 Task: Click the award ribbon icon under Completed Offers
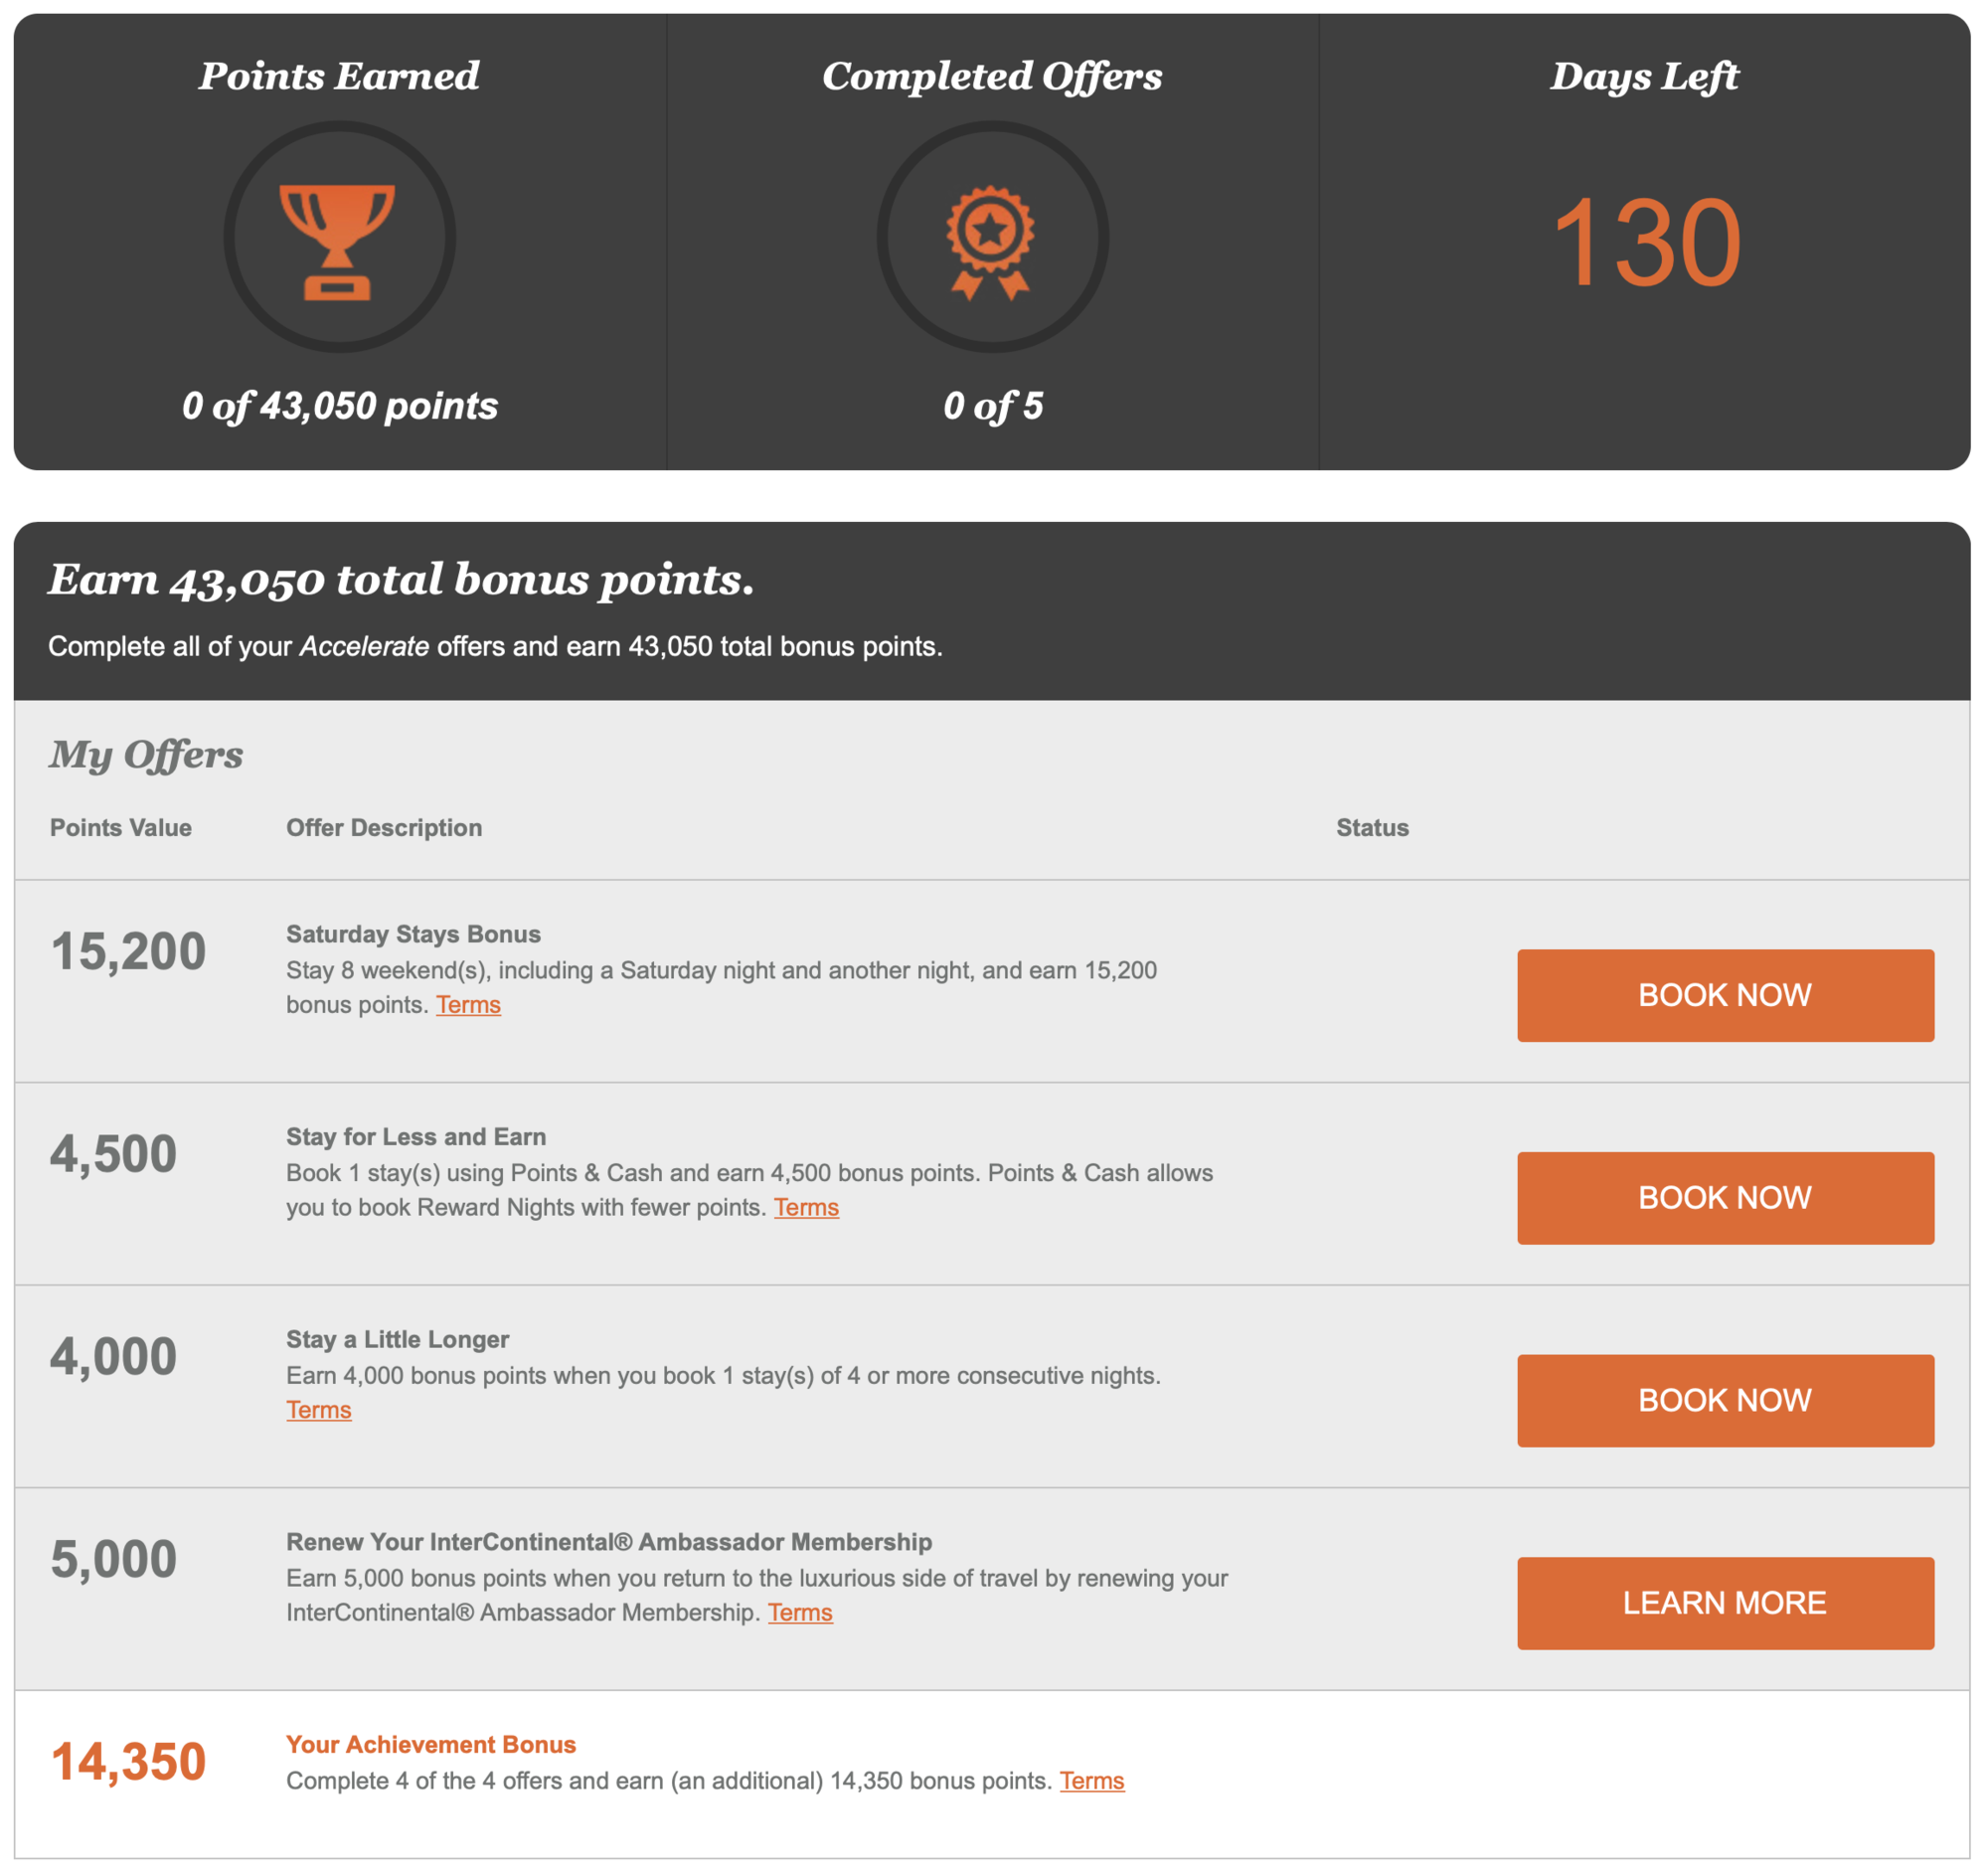tap(991, 240)
